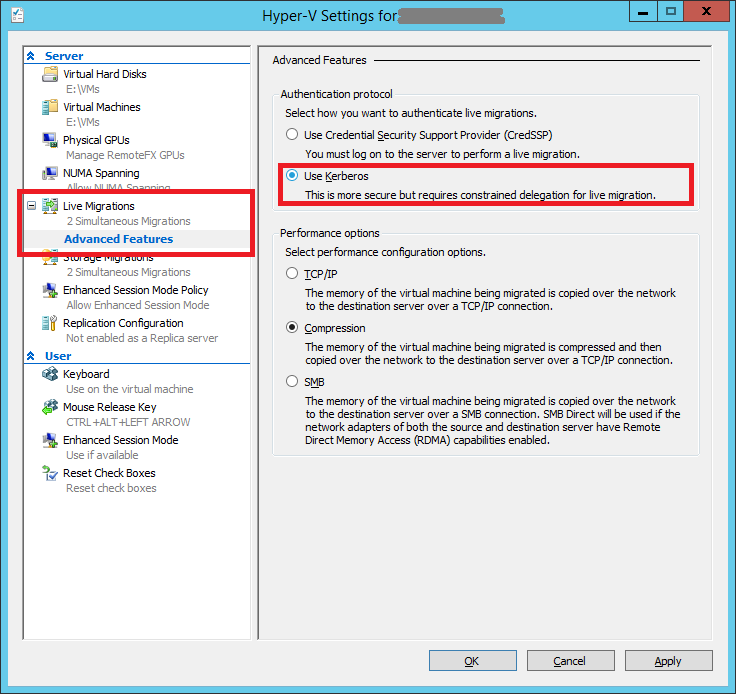Maximize the Hyper-V Settings window

[x=671, y=12]
